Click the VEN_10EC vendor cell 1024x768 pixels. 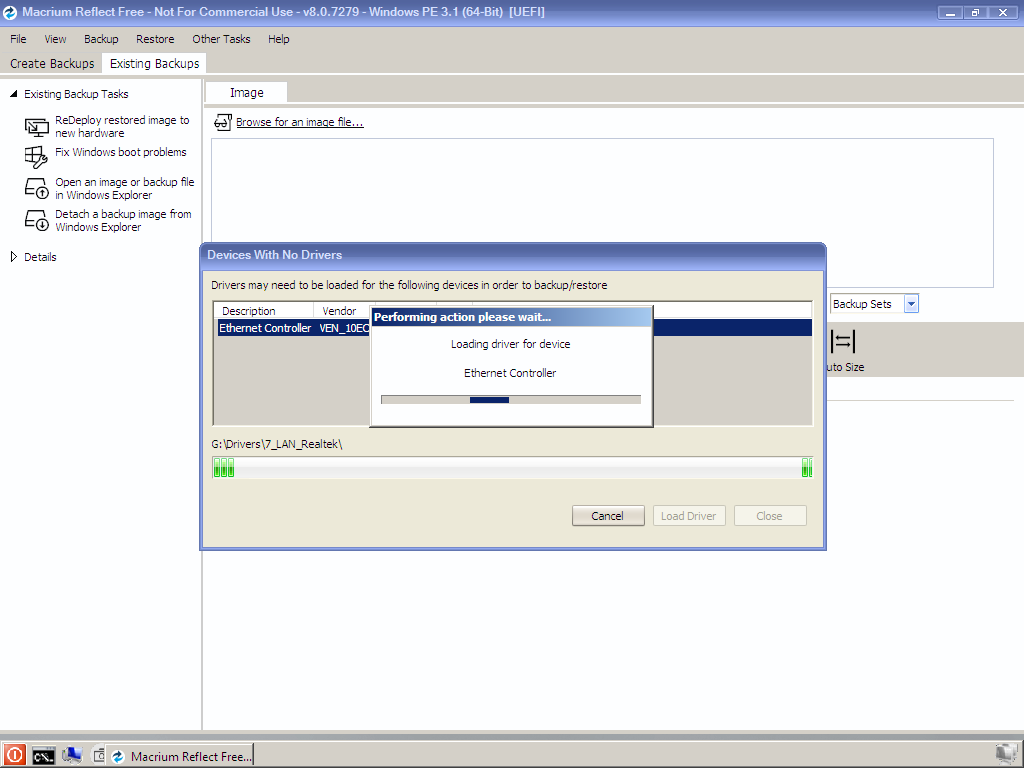click(344, 328)
